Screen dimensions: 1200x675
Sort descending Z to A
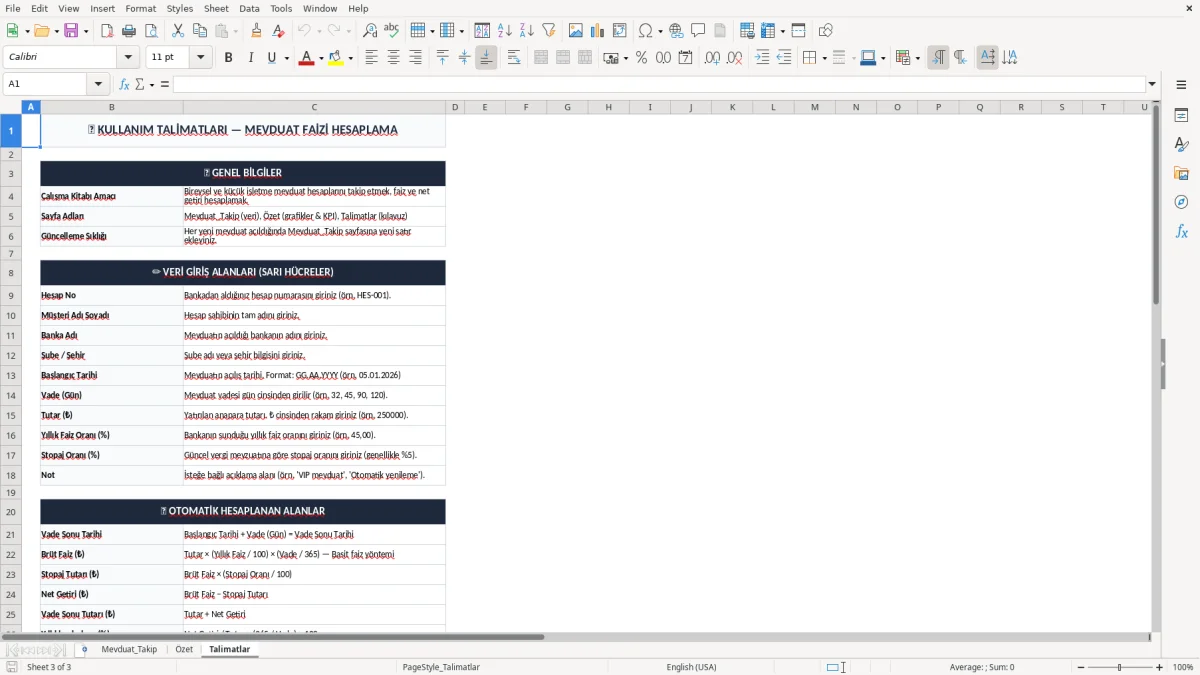point(527,31)
